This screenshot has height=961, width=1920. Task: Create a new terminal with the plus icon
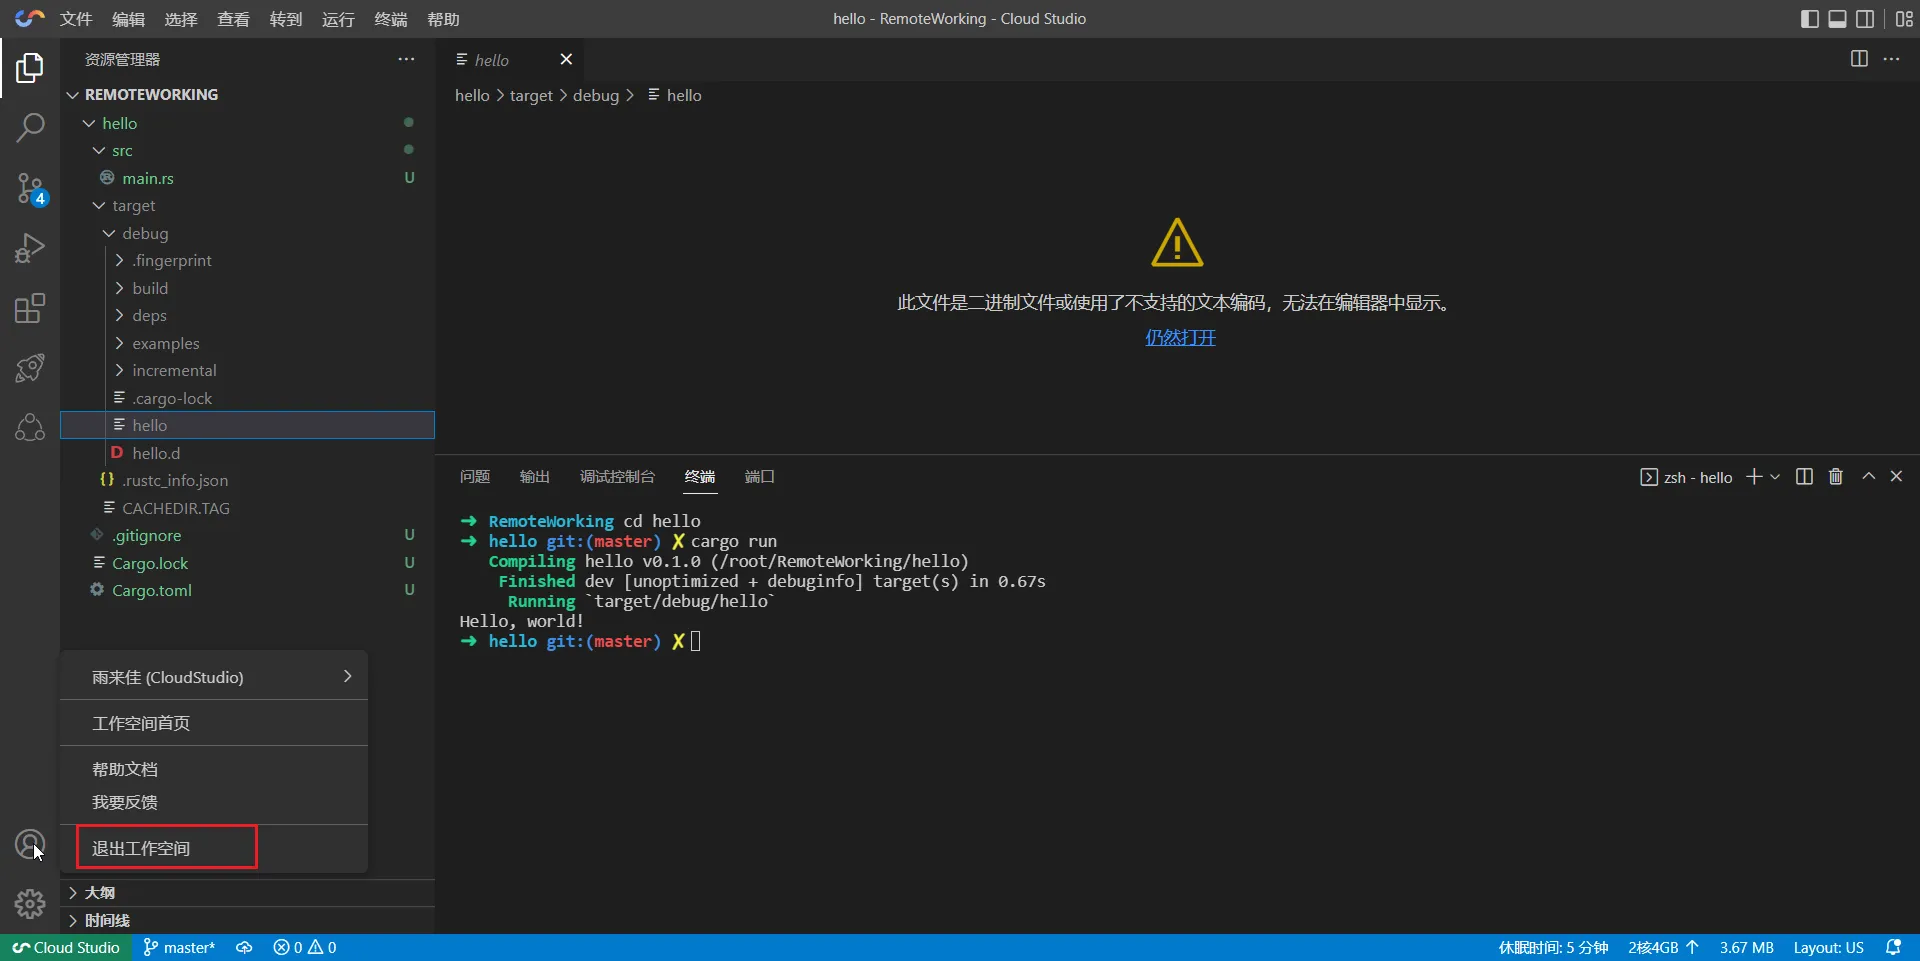point(1754,477)
